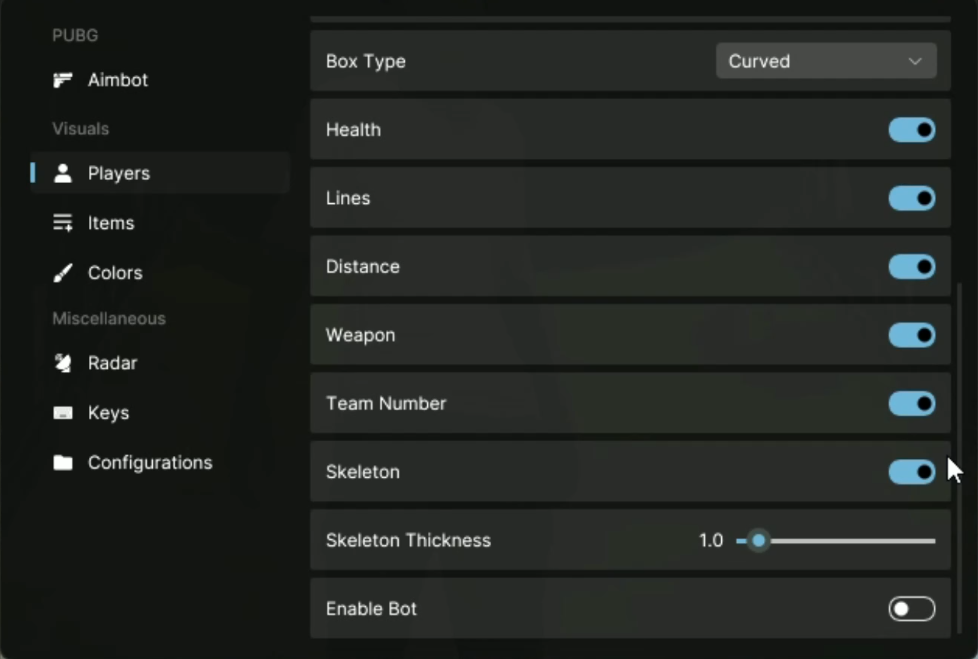This screenshot has height=659, width=978.
Task: Click the Skeleton Thickness slider handle
Action: (x=759, y=541)
